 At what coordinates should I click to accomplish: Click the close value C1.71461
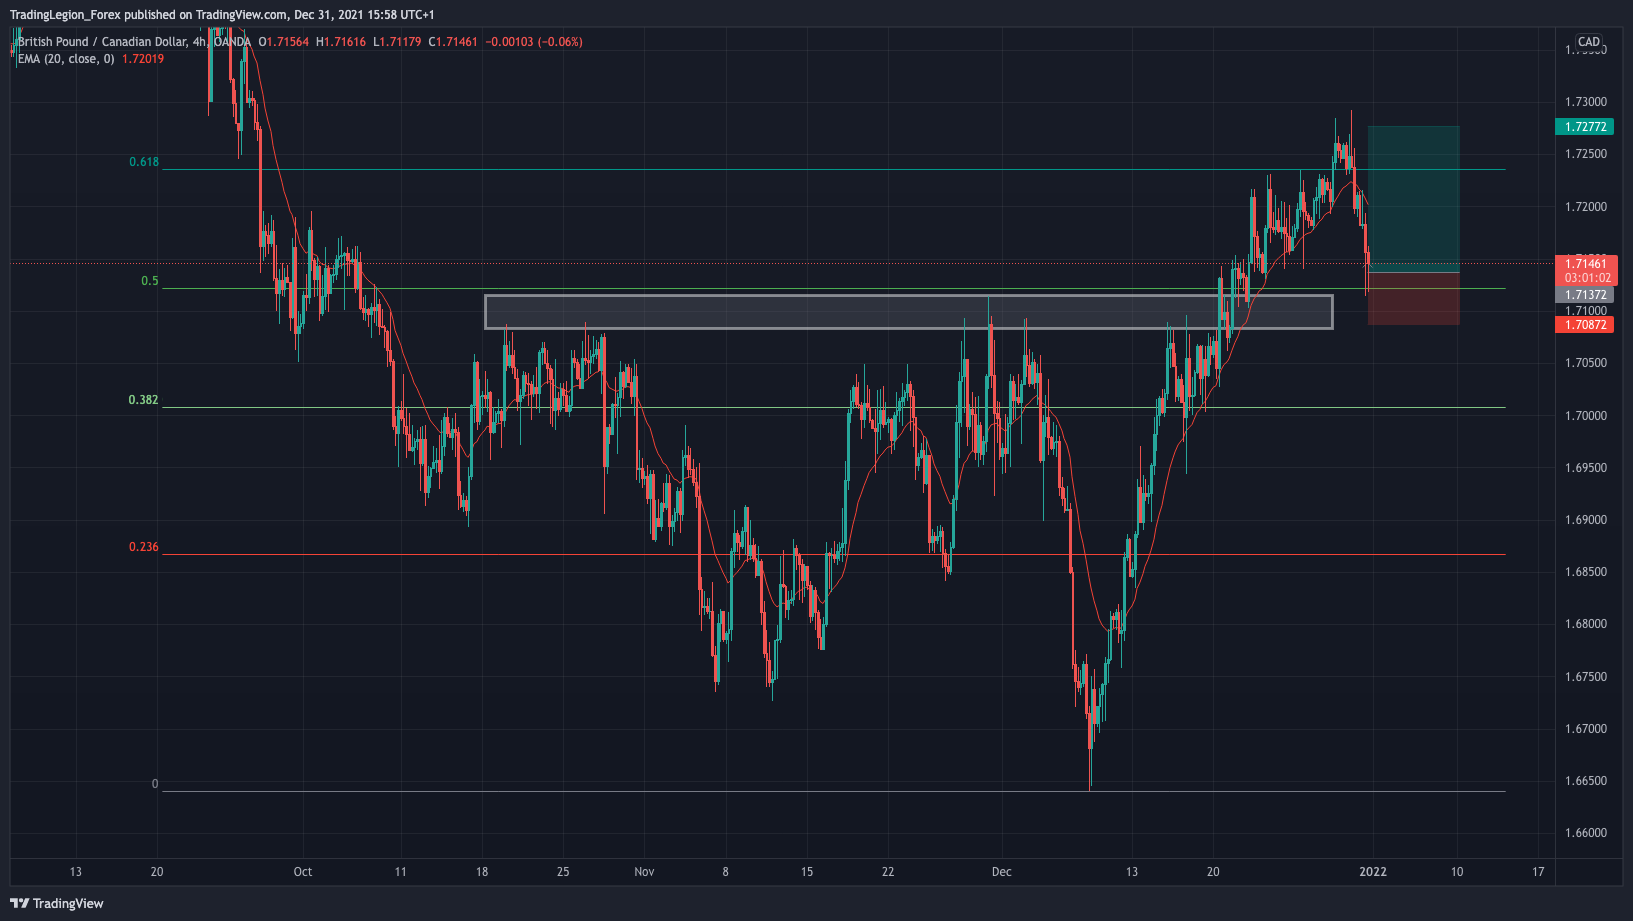tap(453, 42)
